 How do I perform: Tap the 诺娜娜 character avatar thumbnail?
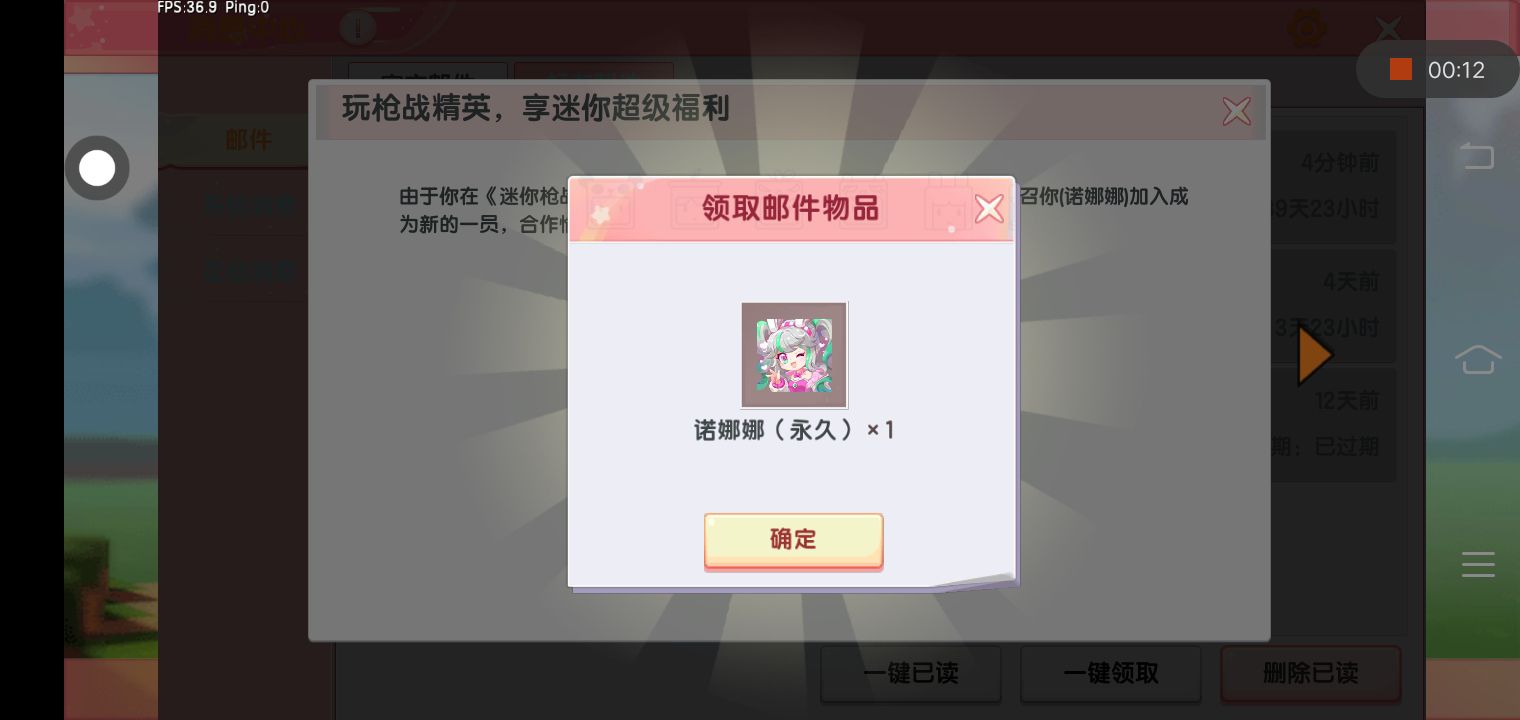pos(794,355)
